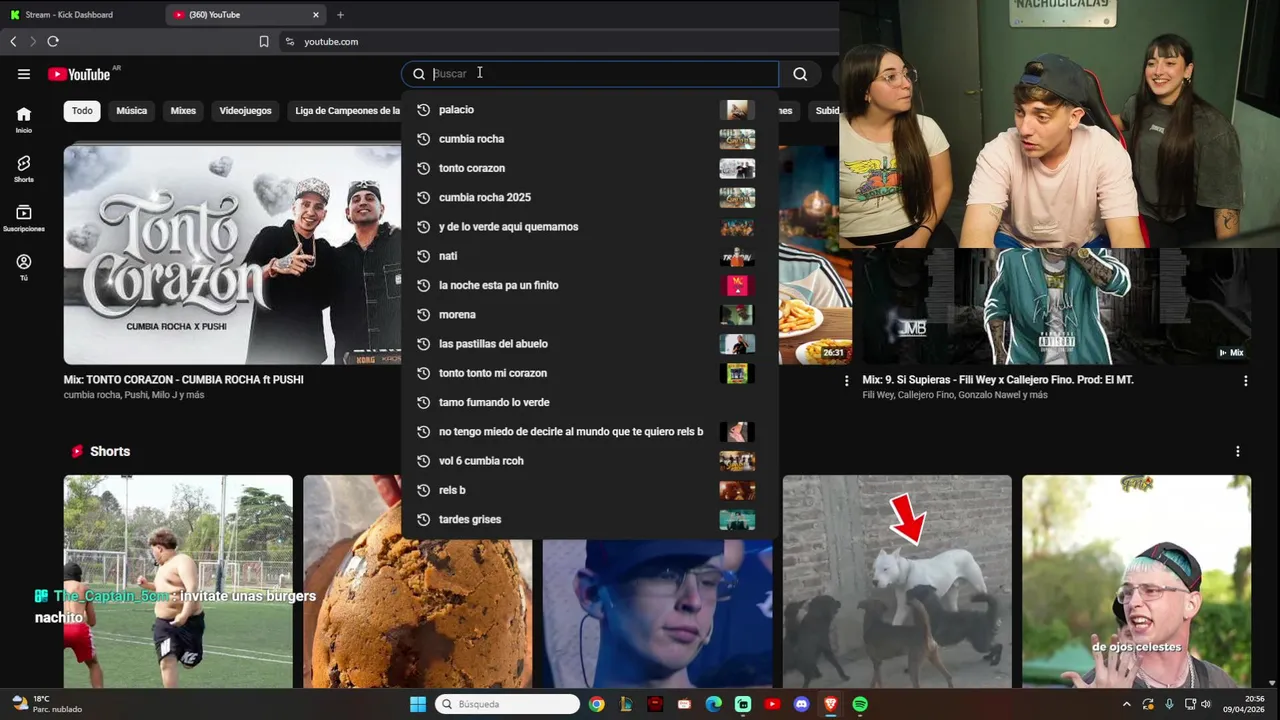Choose 'tonto corazon' search suggestion

[x=590, y=168]
